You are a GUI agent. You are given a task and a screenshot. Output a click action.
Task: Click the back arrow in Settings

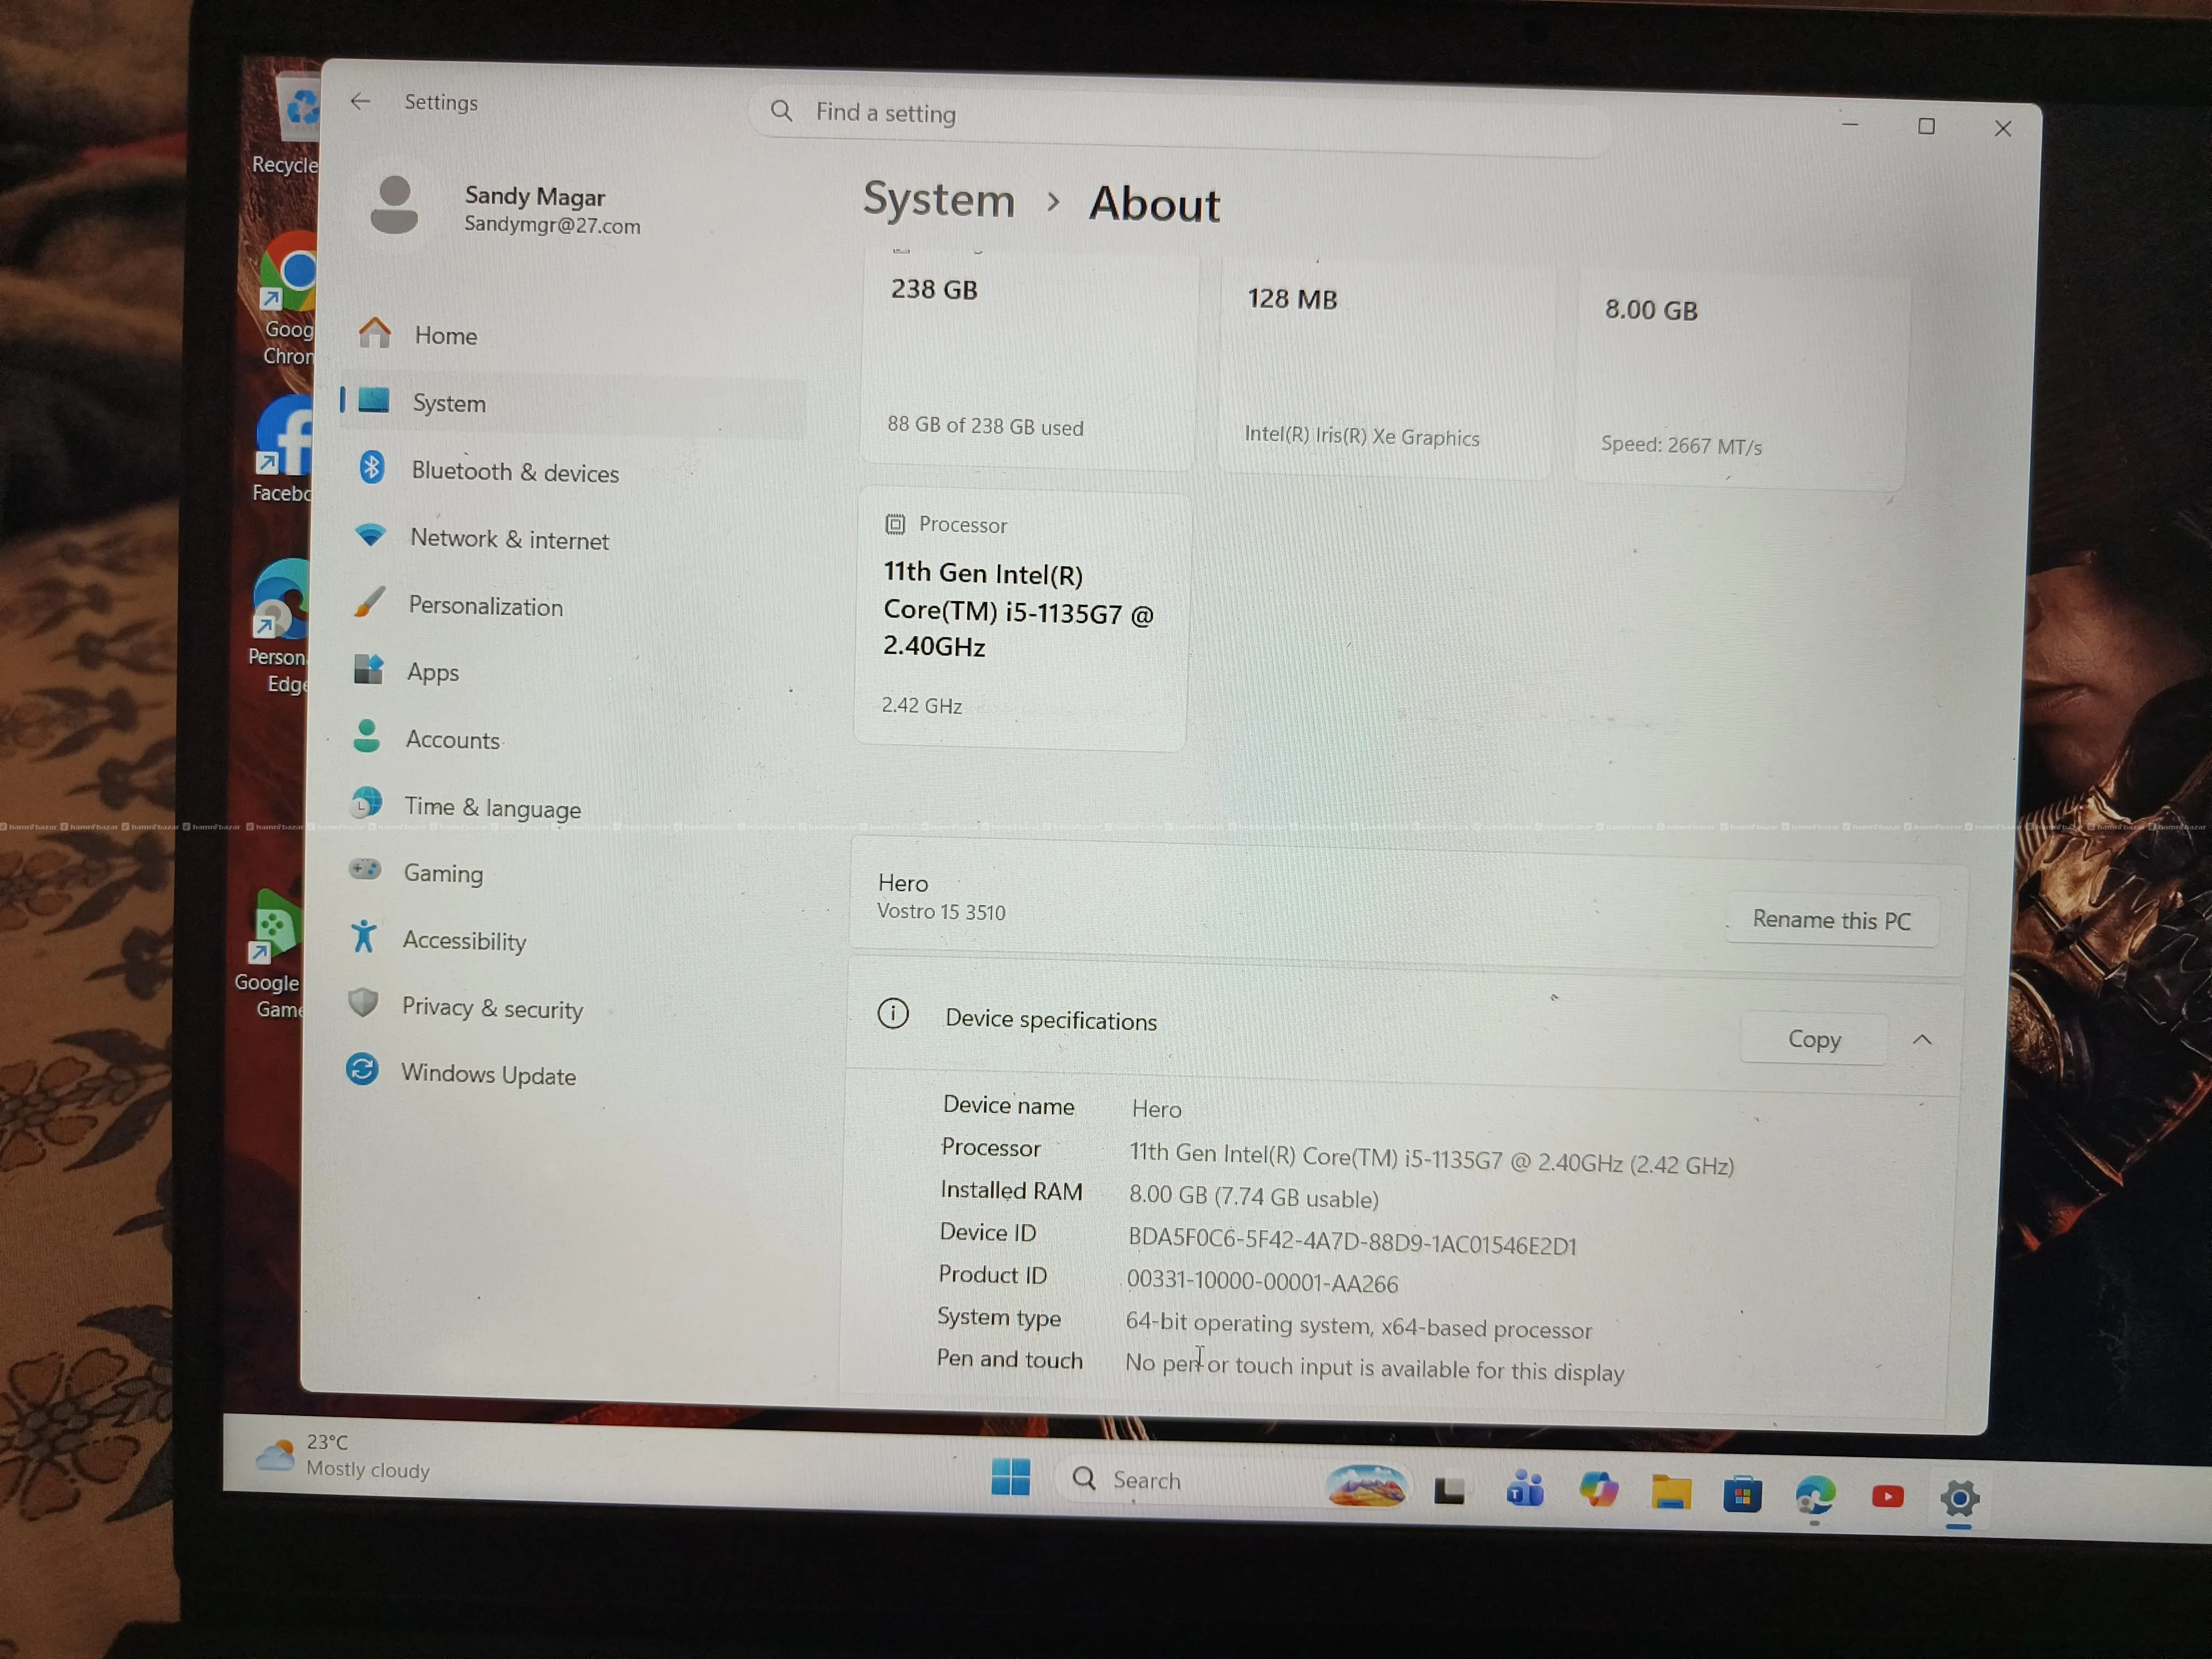click(x=360, y=101)
